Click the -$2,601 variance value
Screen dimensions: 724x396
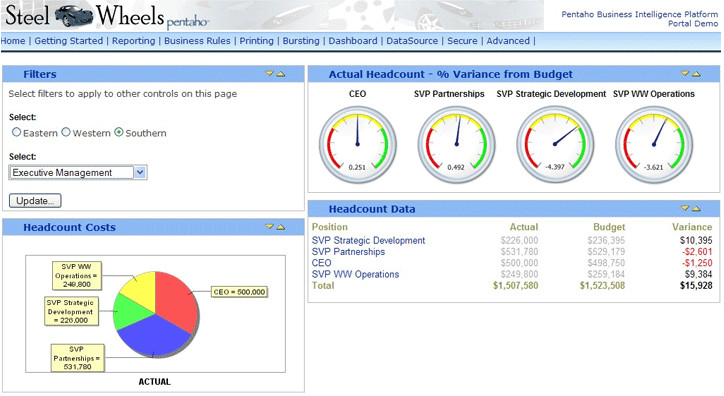pyautogui.click(x=697, y=252)
